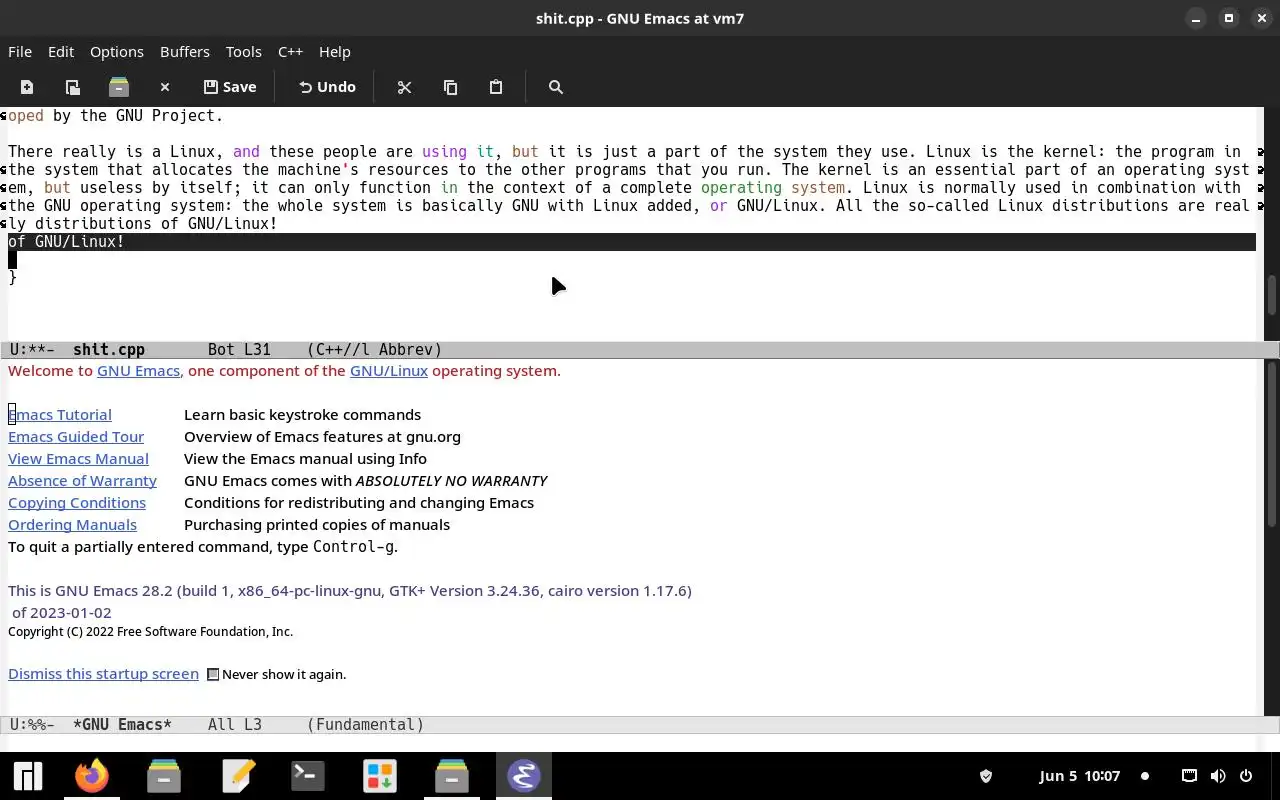
Task: Click the All L3 position indicator
Action: (x=235, y=724)
